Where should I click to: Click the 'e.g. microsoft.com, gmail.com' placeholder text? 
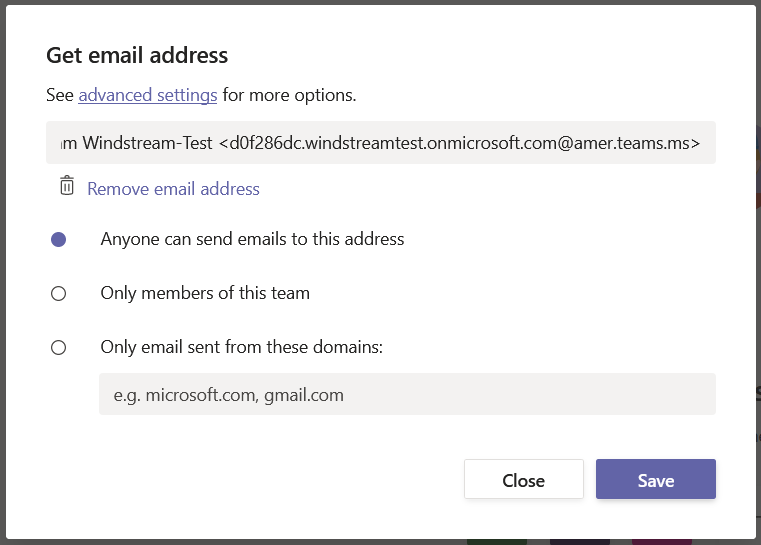(x=229, y=395)
